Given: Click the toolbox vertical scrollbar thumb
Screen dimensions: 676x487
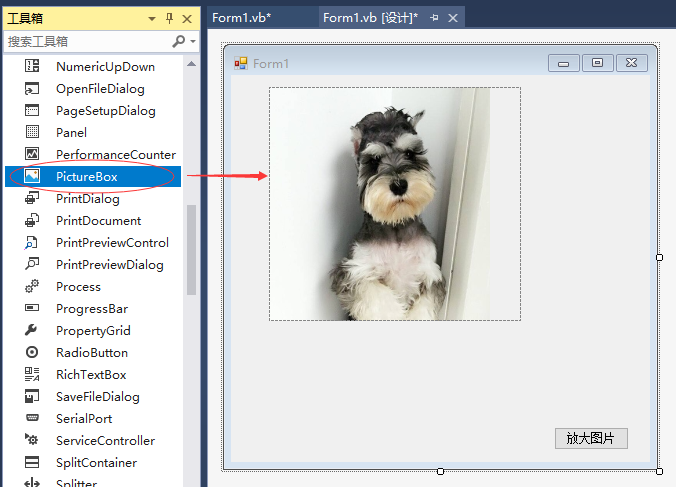Looking at the screenshot, I should [191, 250].
